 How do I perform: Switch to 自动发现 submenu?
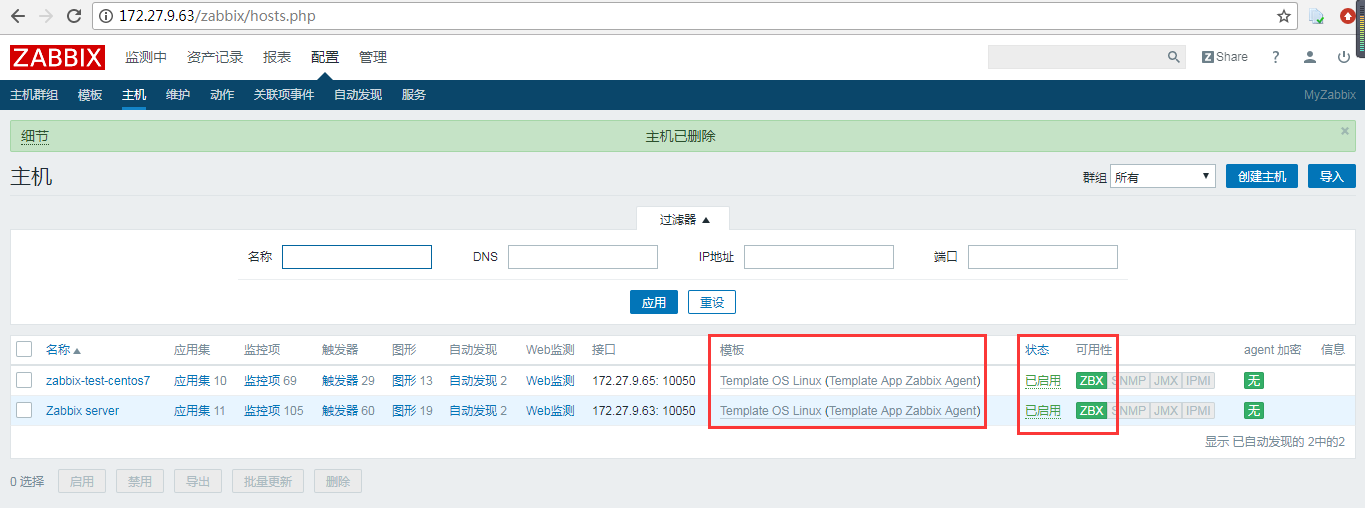(x=358, y=95)
